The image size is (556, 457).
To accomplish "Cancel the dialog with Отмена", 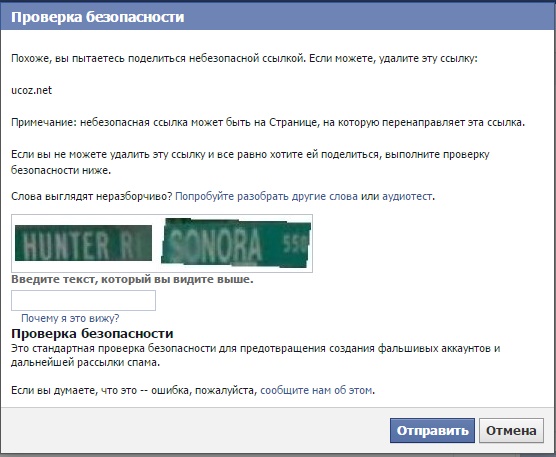I will (x=511, y=430).
